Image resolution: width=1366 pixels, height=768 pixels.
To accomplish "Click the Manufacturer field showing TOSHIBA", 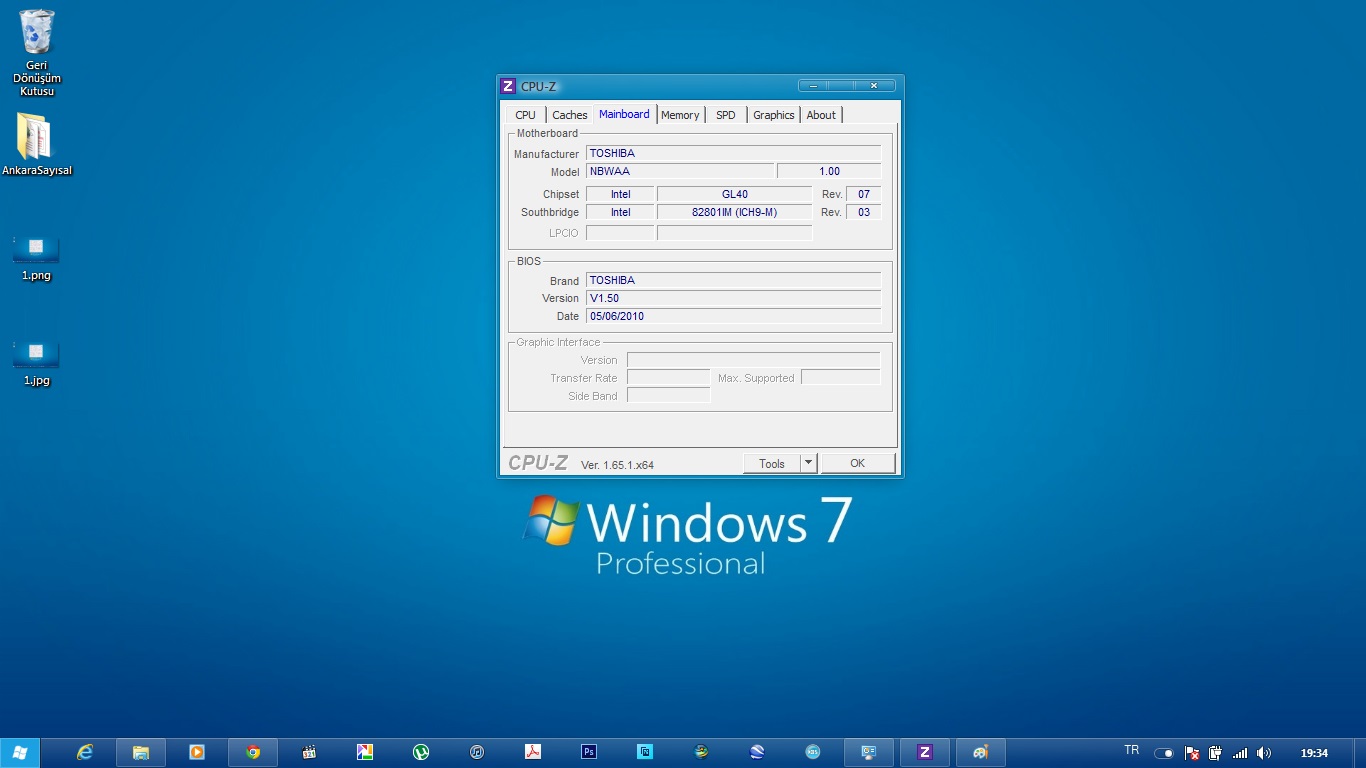I will coord(733,153).
